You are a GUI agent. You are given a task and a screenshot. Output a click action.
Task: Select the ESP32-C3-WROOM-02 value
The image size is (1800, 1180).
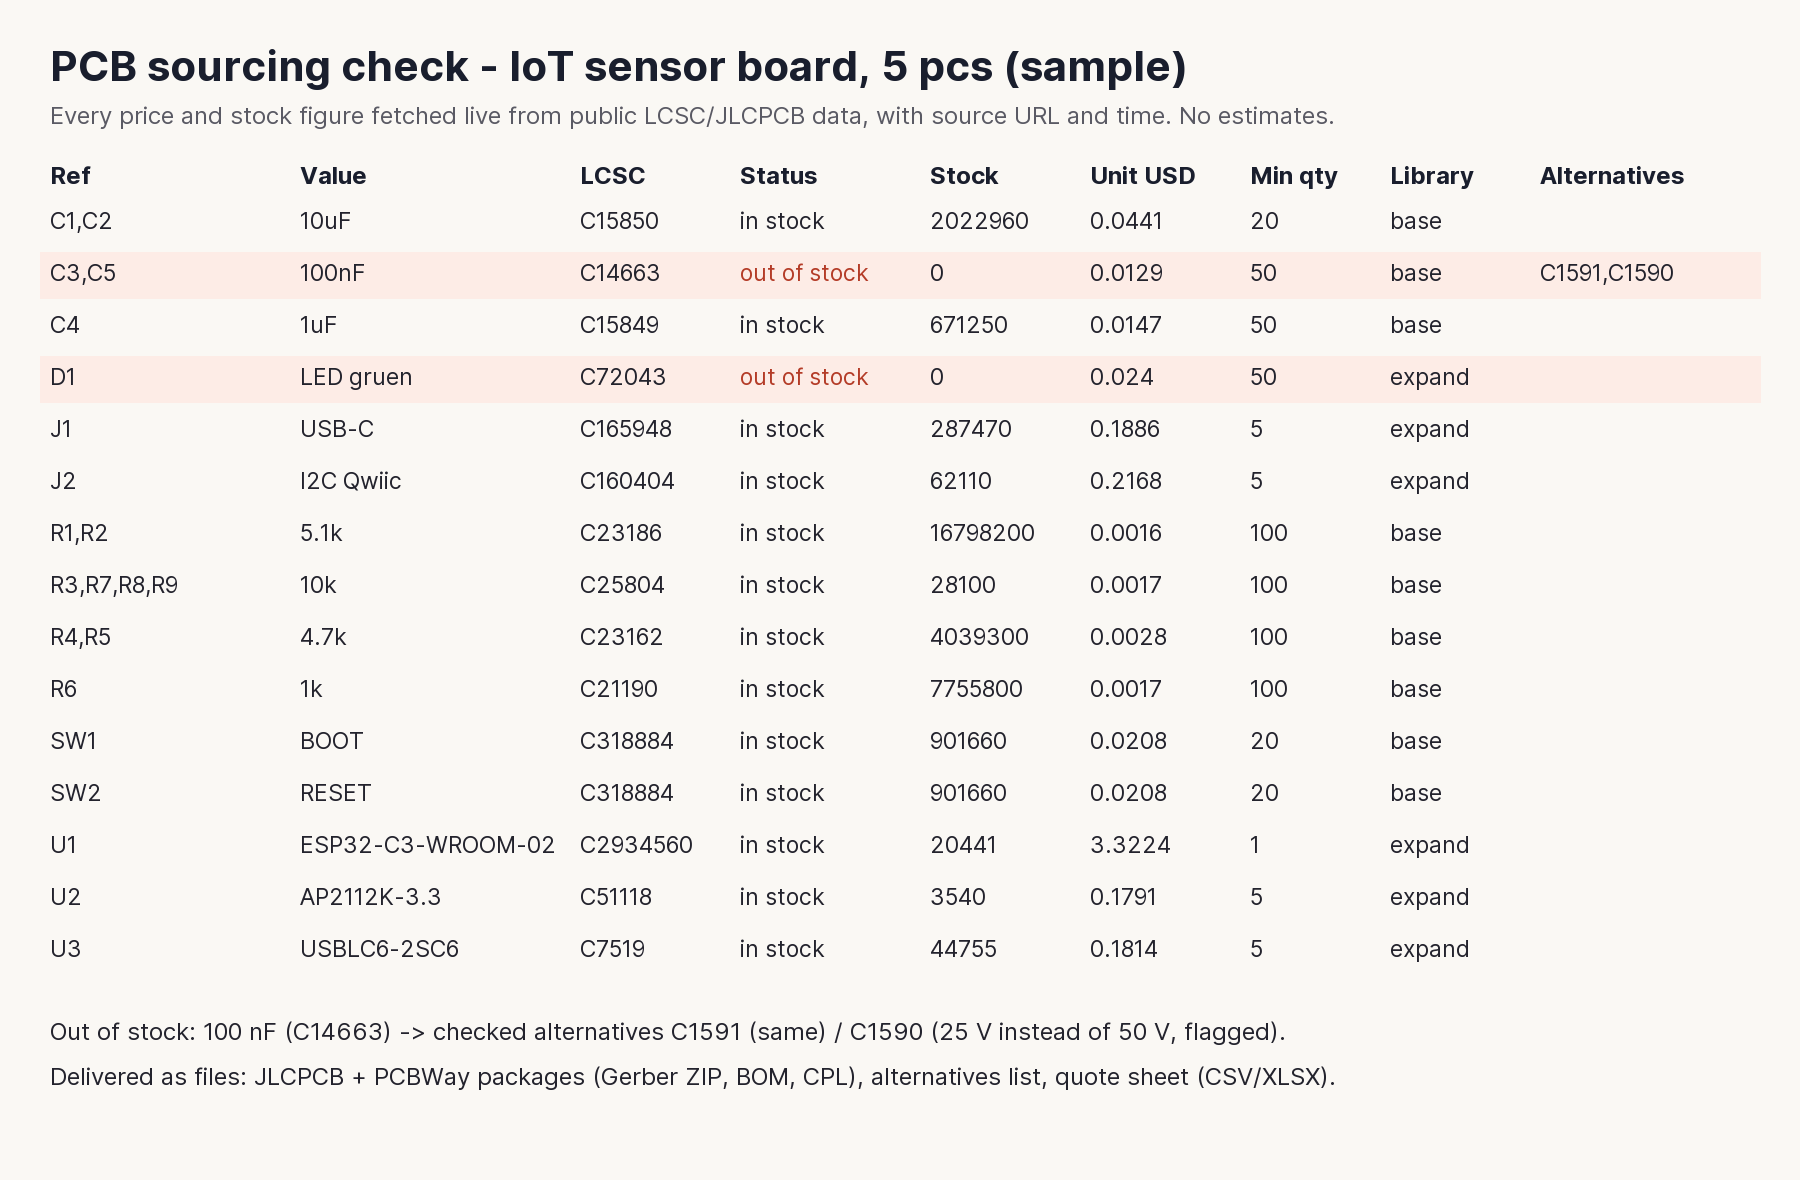(x=427, y=845)
